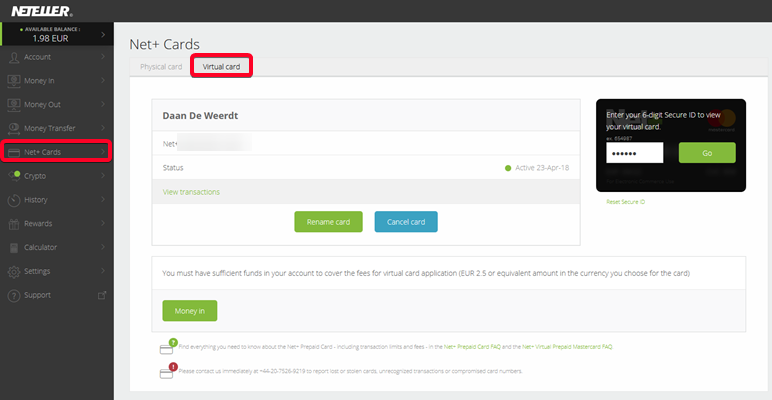
Task: Click the Settings gear icon in sidebar
Action: 14,271
